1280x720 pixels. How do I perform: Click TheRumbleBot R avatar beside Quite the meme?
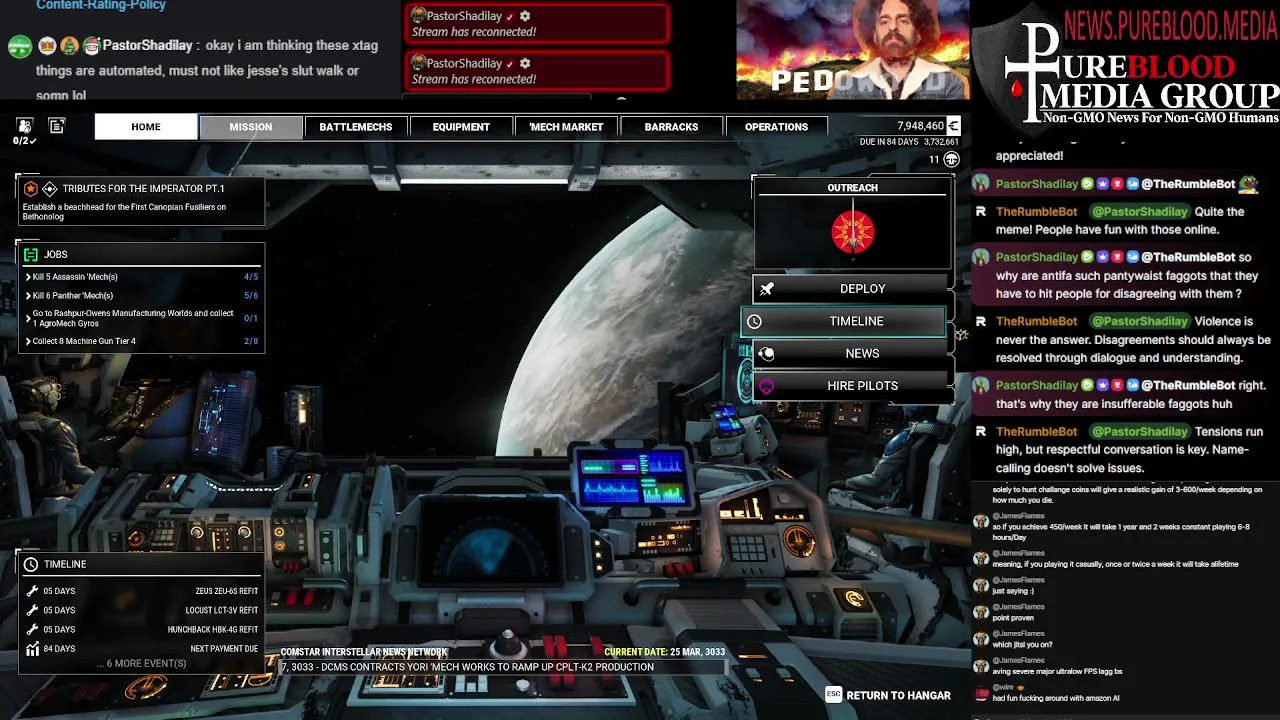point(981,212)
